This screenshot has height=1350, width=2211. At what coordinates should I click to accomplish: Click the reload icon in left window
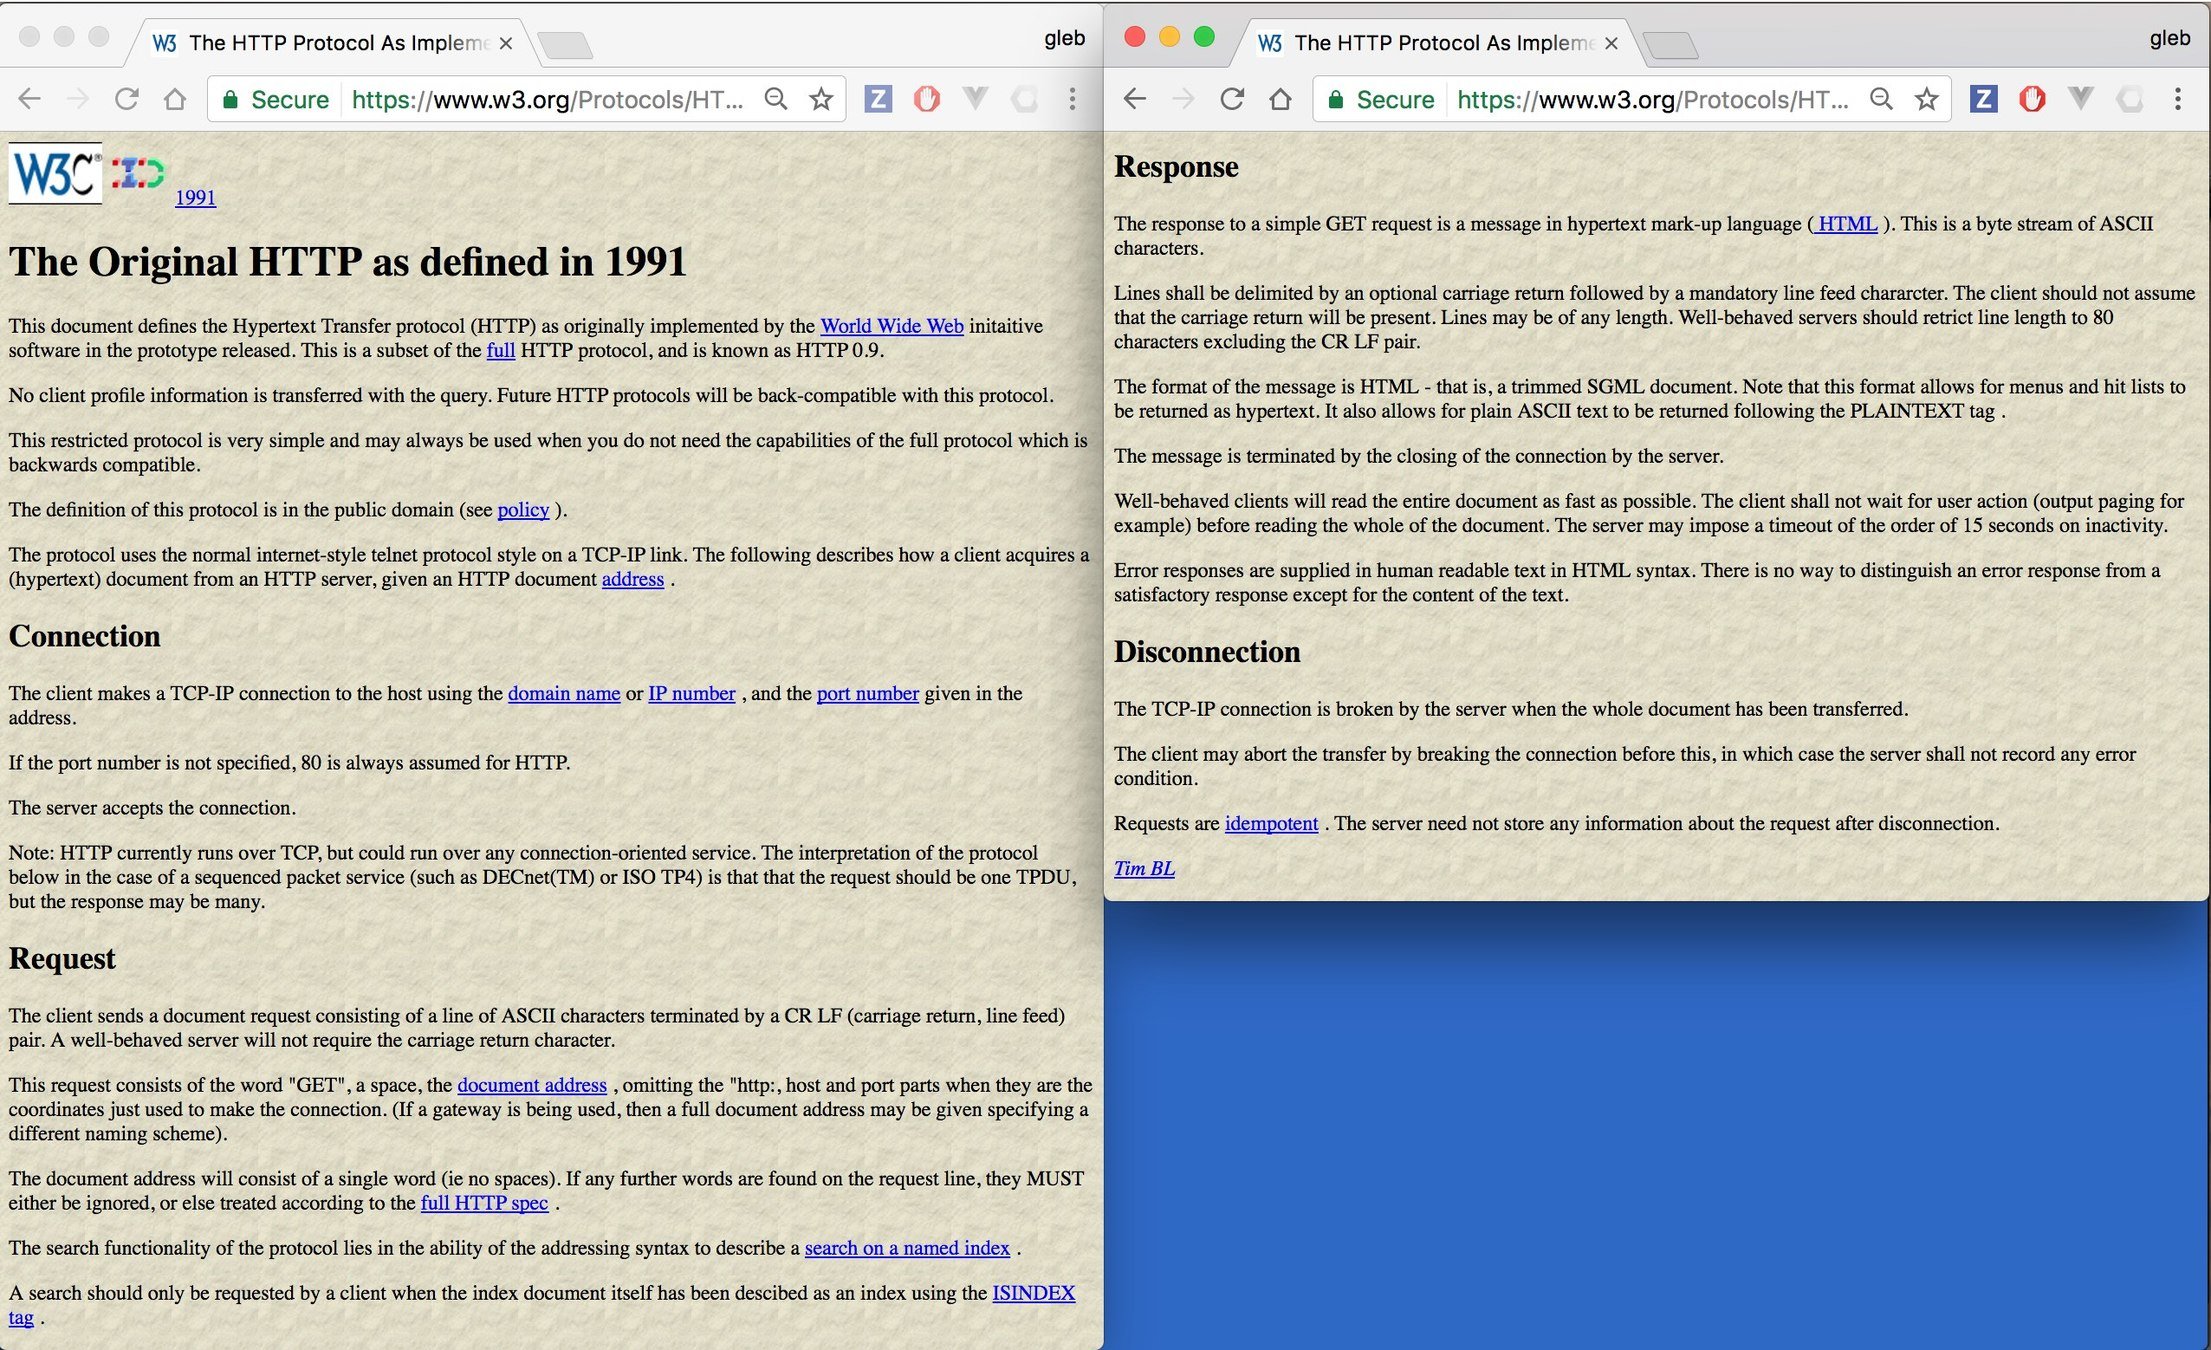click(126, 99)
